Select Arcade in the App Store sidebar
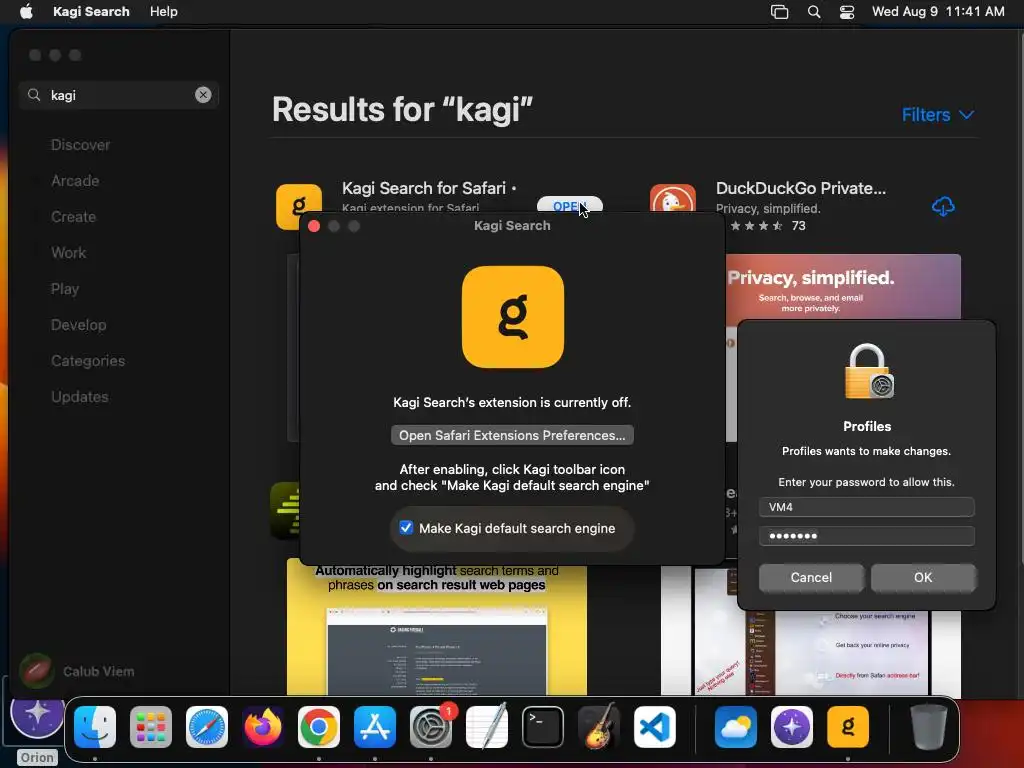This screenshot has height=768, width=1024. (x=75, y=181)
